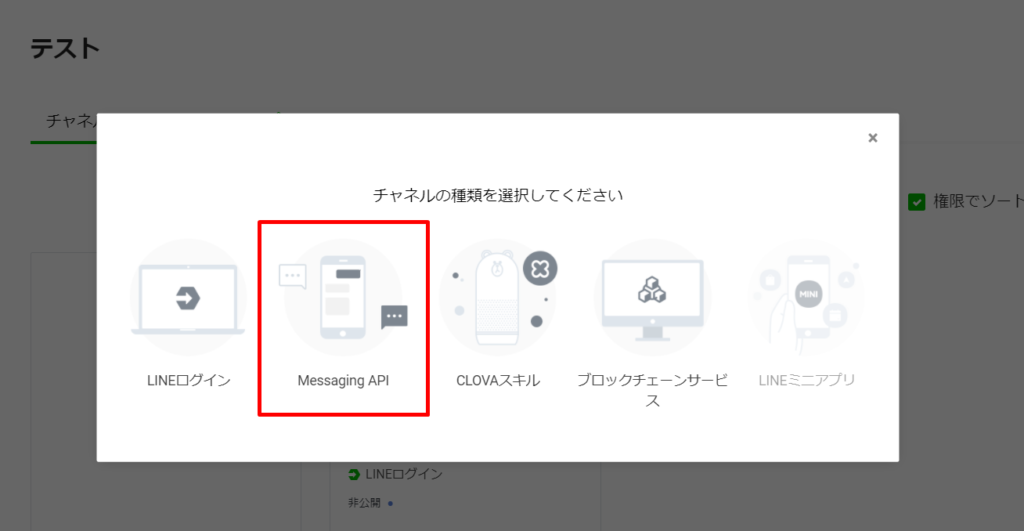Image resolution: width=1024 pixels, height=531 pixels.
Task: Select the LINEログイン laptop icon
Action: (x=188, y=298)
